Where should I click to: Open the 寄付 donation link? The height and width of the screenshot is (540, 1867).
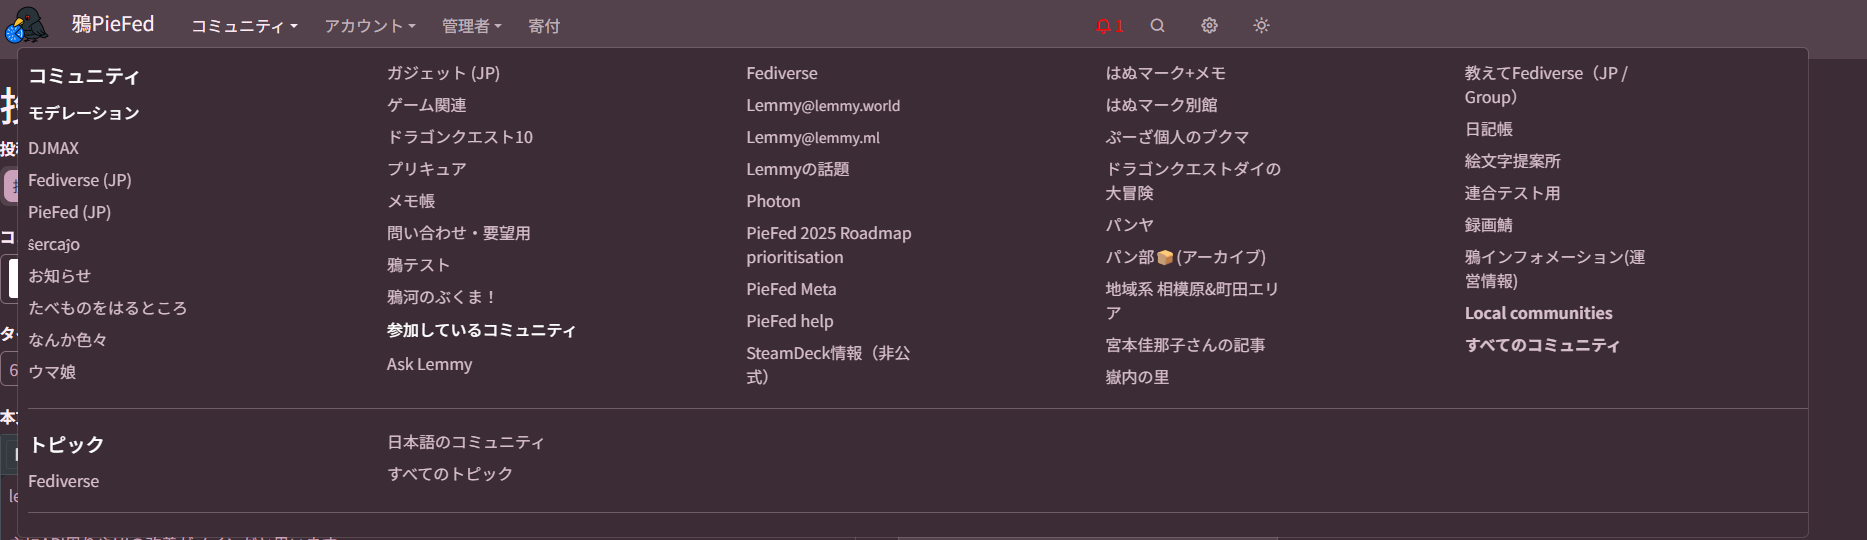tap(544, 26)
